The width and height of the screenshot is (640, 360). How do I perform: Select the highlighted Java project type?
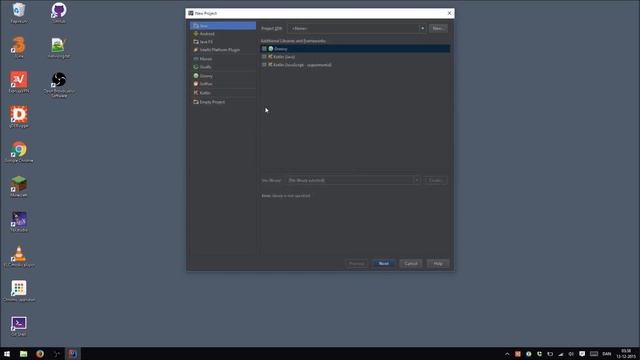pyautogui.click(x=223, y=26)
